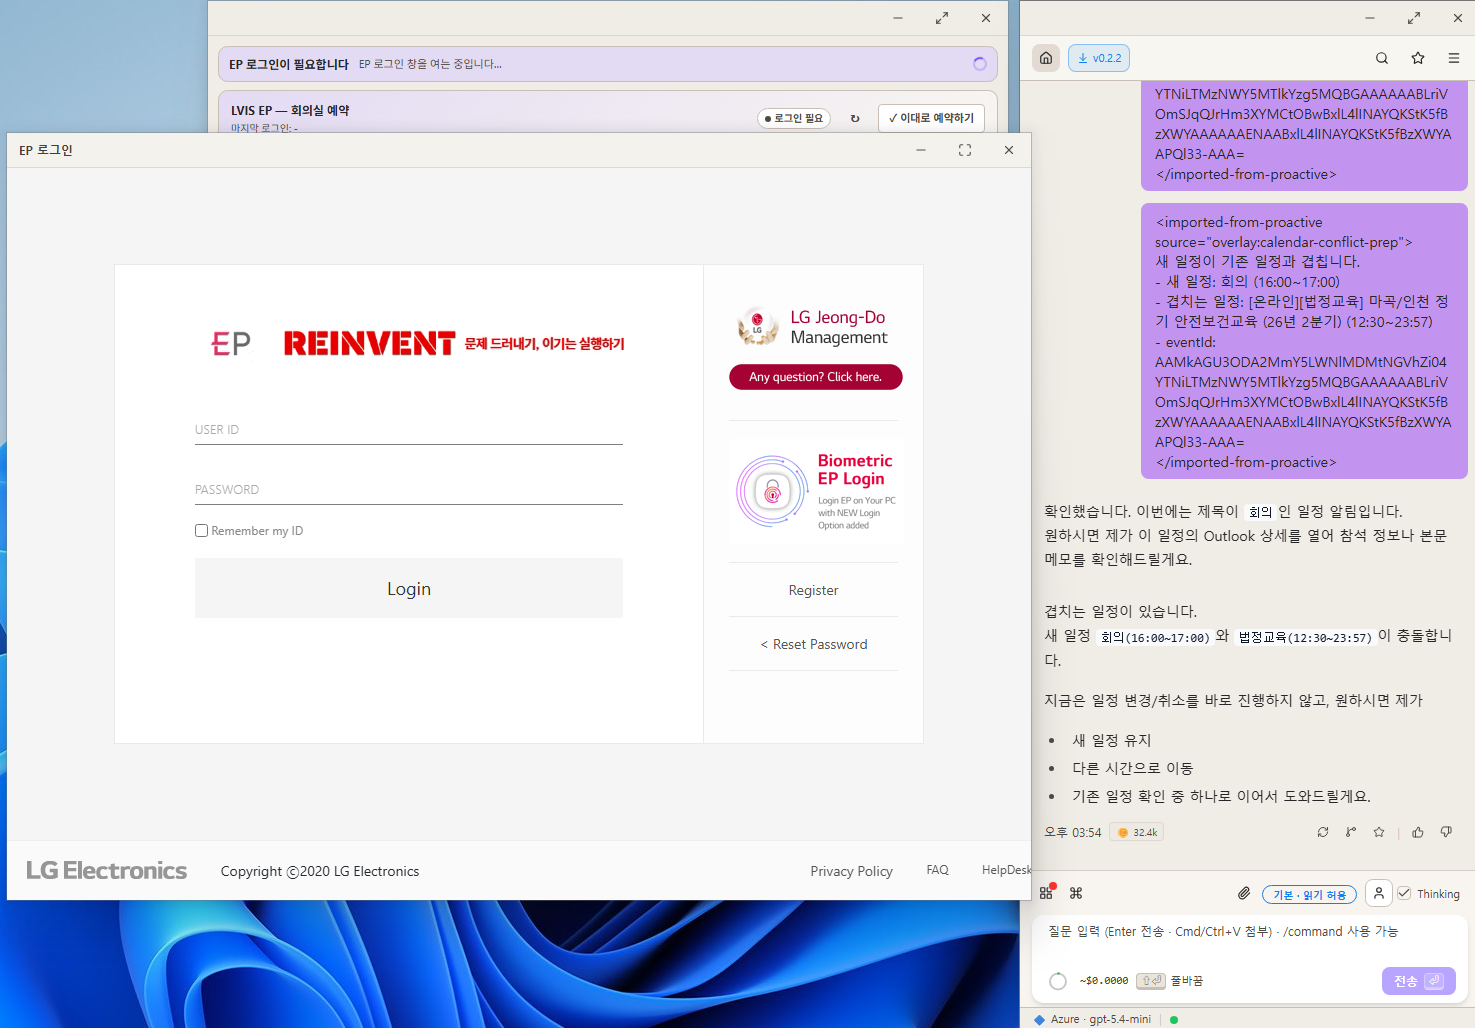Click the ~$0.0000 cost estimate text
The width and height of the screenshot is (1475, 1028).
[x=1104, y=981]
